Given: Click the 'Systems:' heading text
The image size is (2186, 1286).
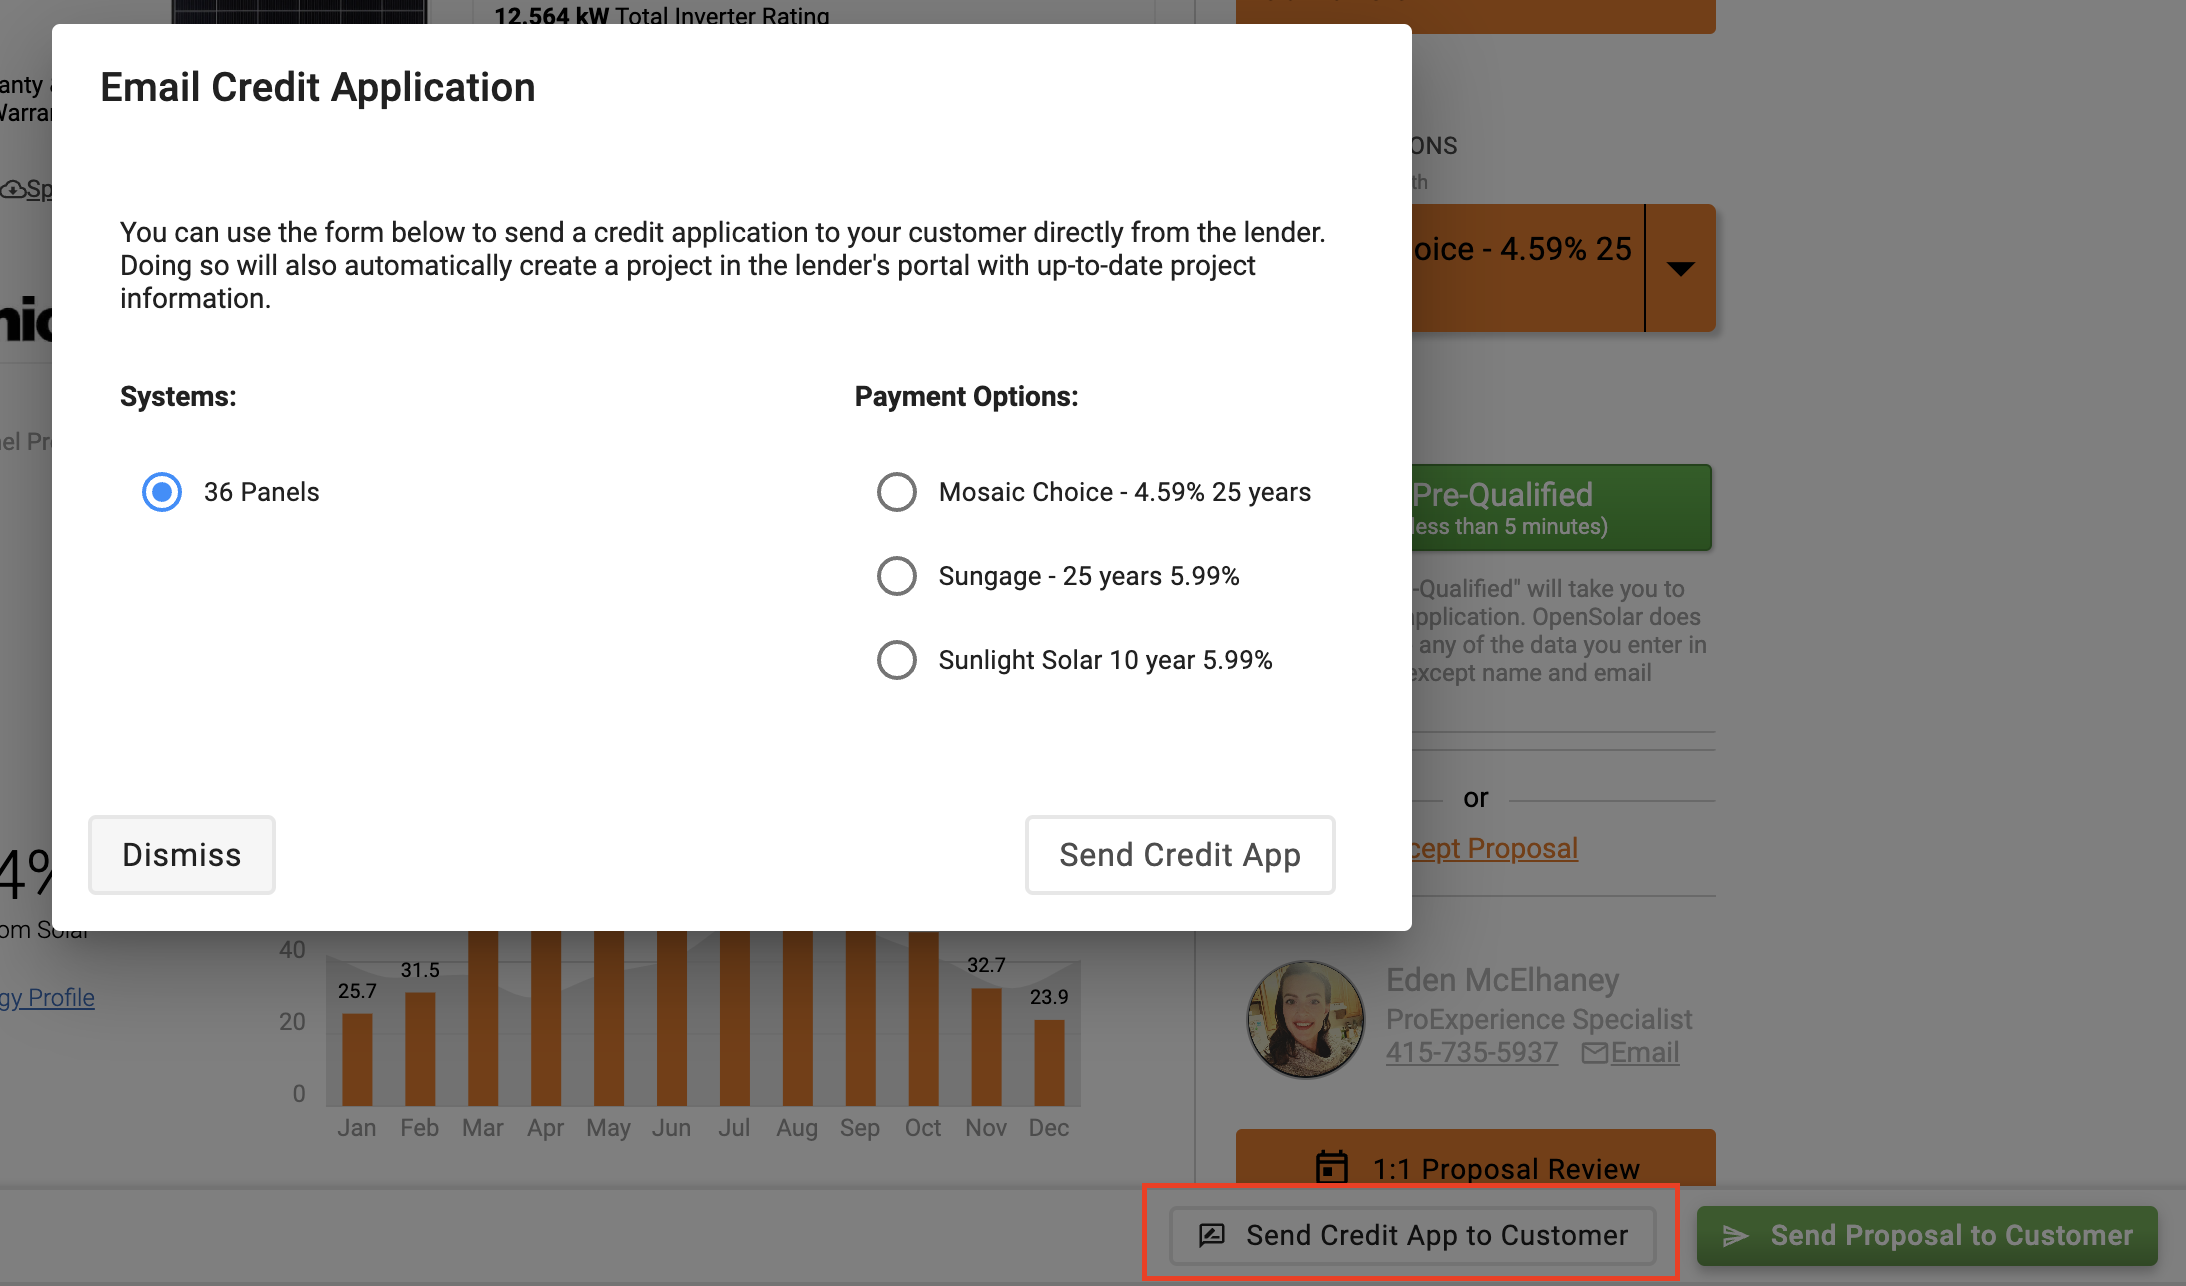Looking at the screenshot, I should (178, 396).
